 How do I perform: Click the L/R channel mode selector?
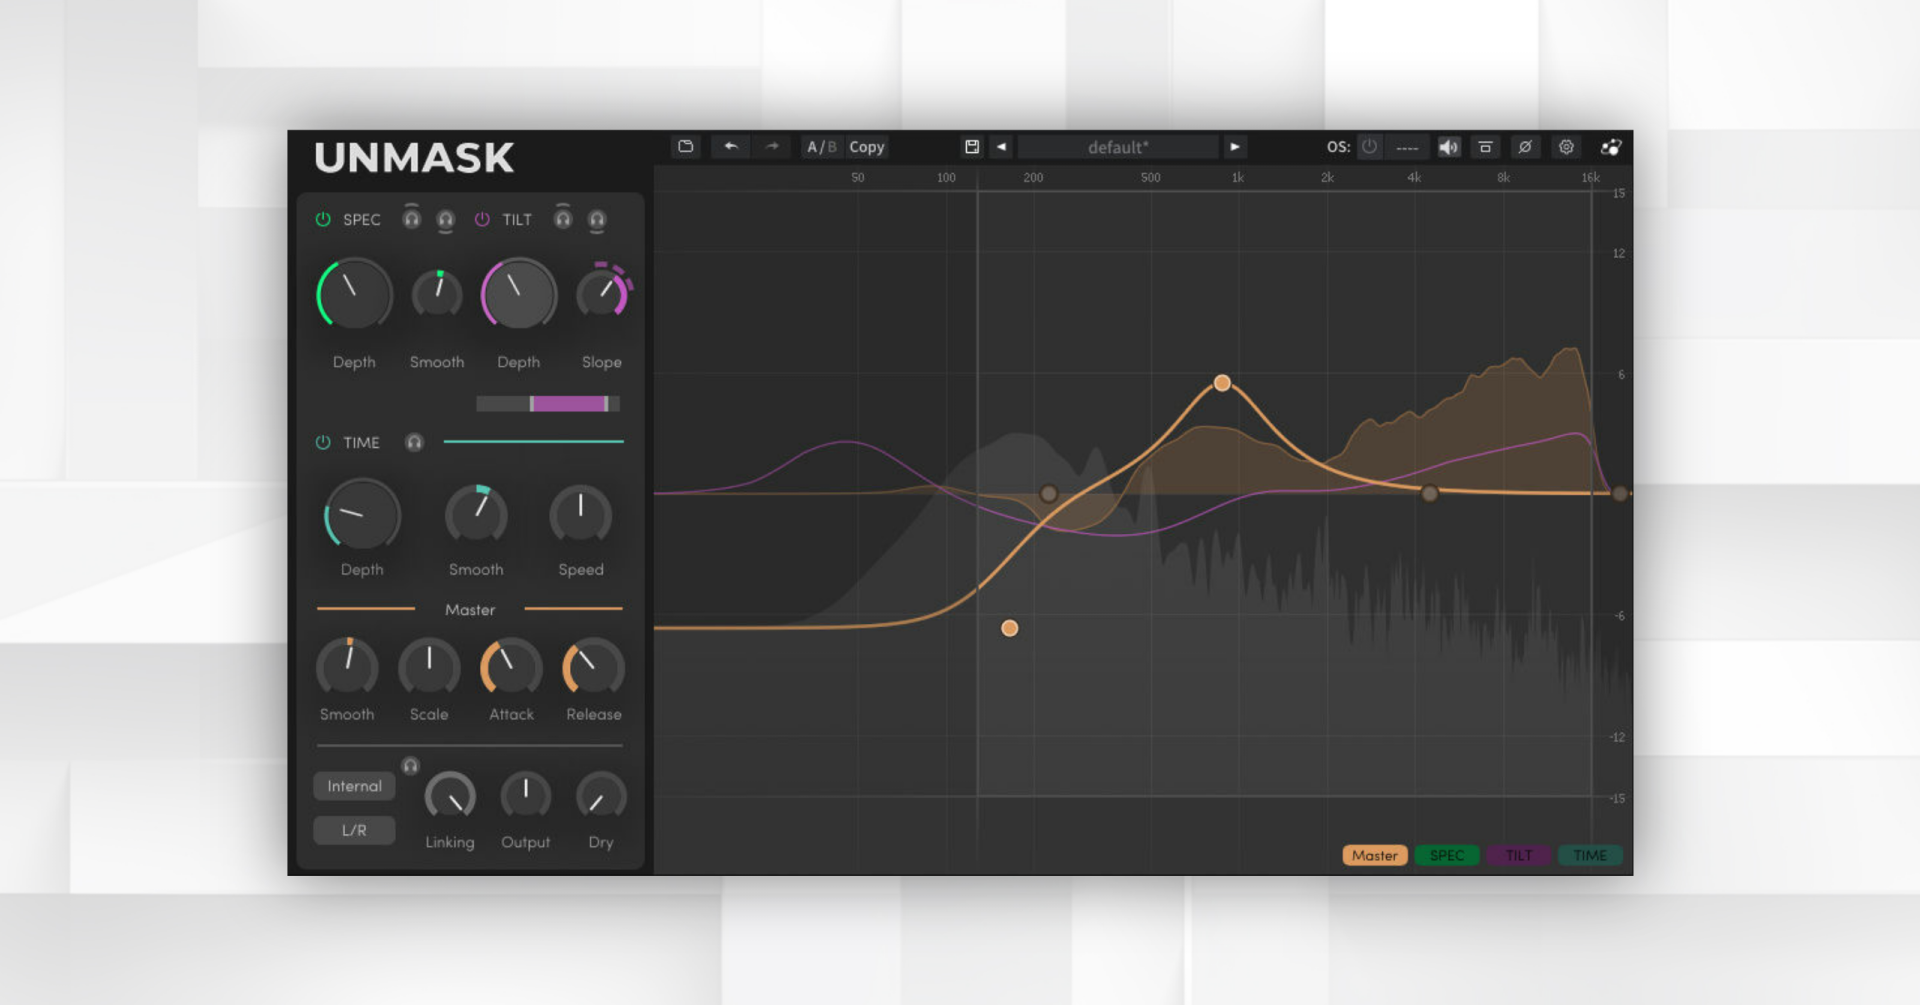coord(354,830)
